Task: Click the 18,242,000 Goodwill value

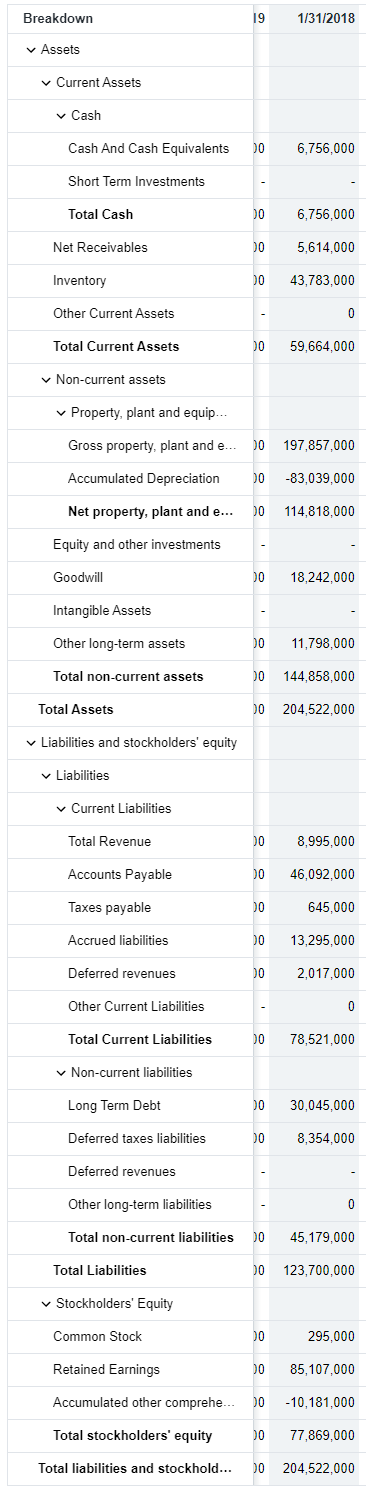Action: [322, 577]
